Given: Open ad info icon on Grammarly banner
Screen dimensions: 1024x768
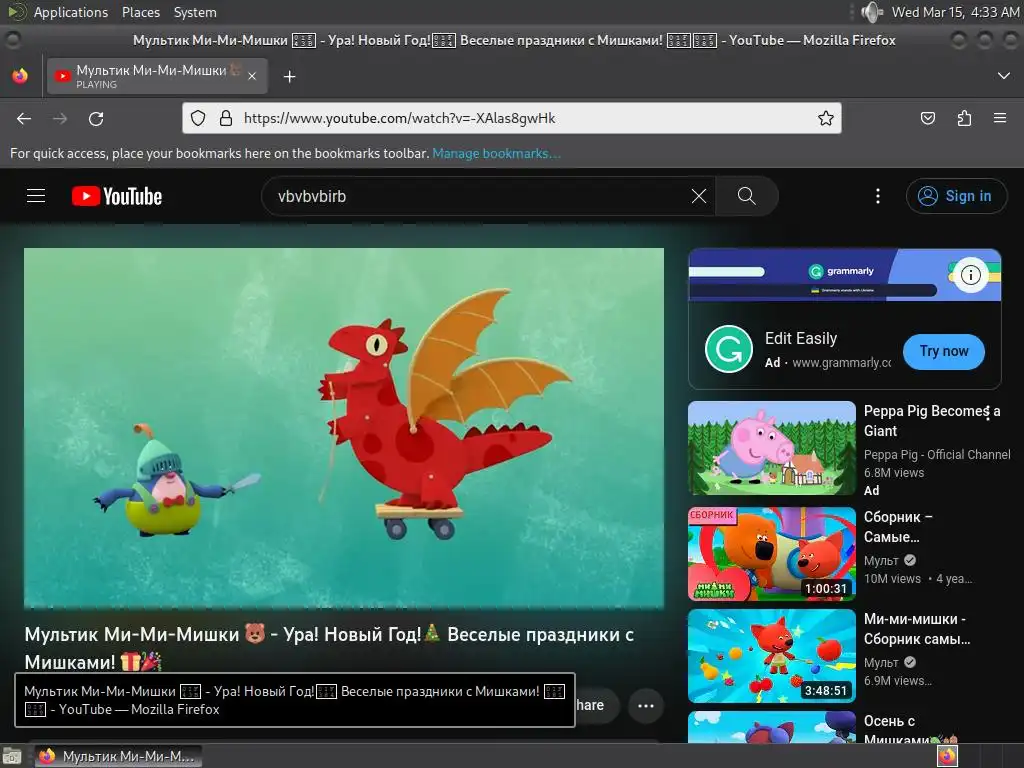Looking at the screenshot, I should [970, 275].
